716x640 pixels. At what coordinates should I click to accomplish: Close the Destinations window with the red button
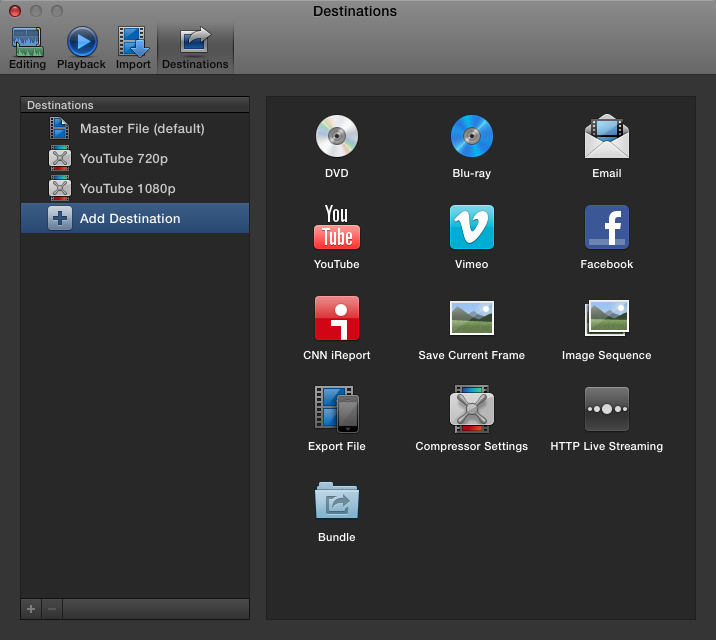click(x=15, y=10)
